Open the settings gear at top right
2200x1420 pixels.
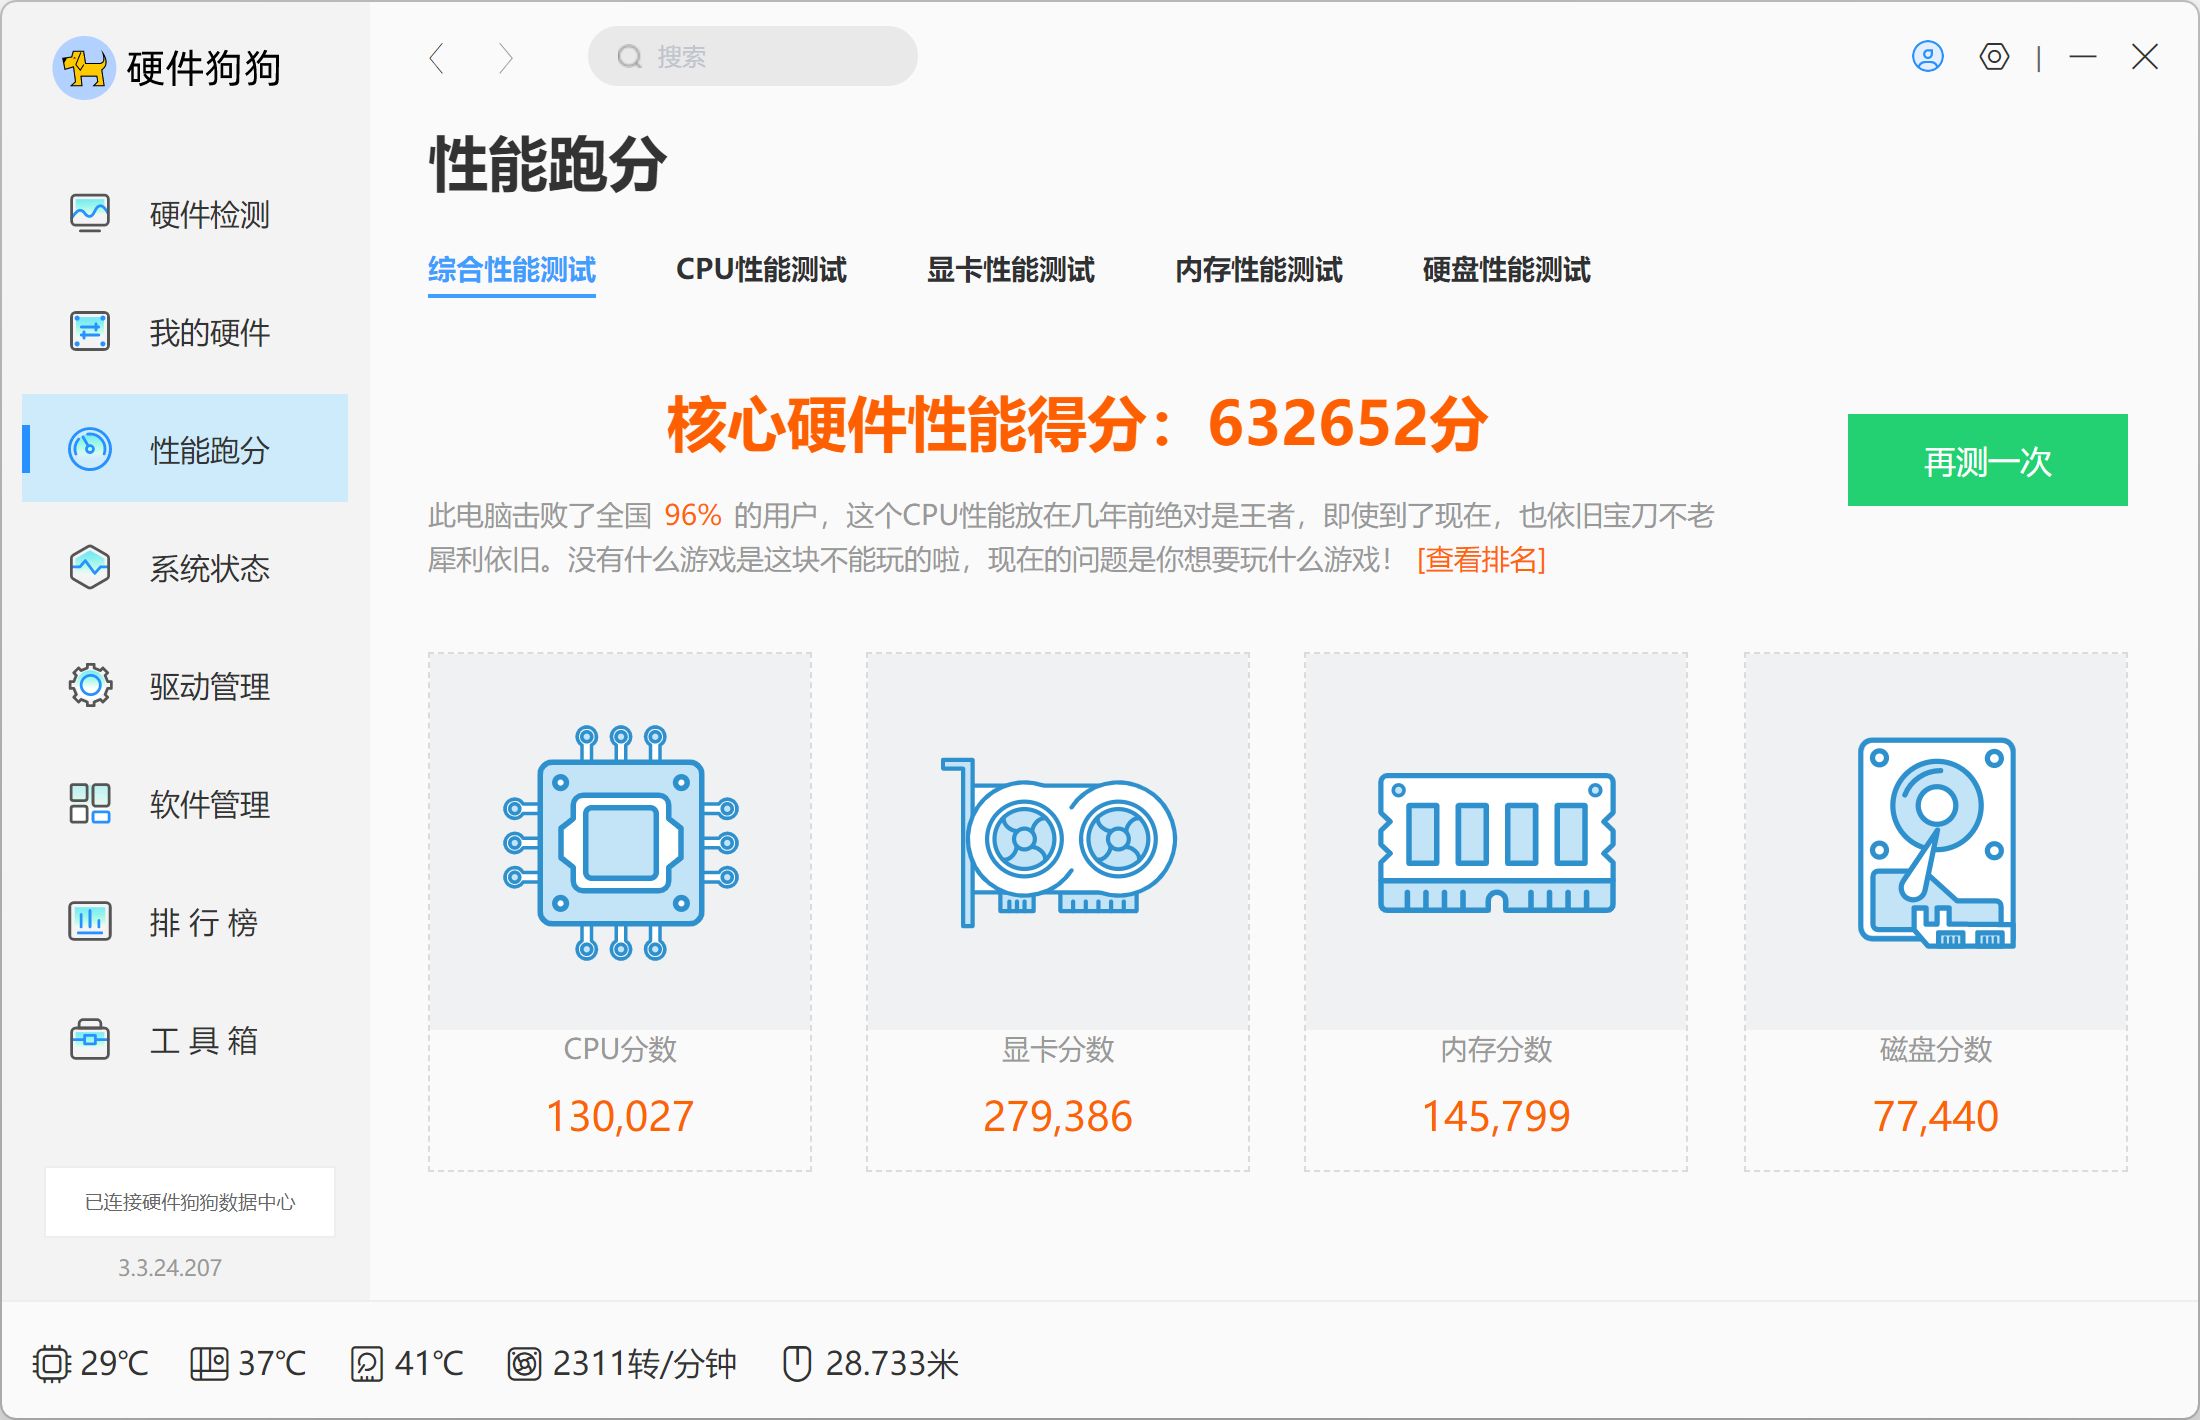click(1994, 59)
